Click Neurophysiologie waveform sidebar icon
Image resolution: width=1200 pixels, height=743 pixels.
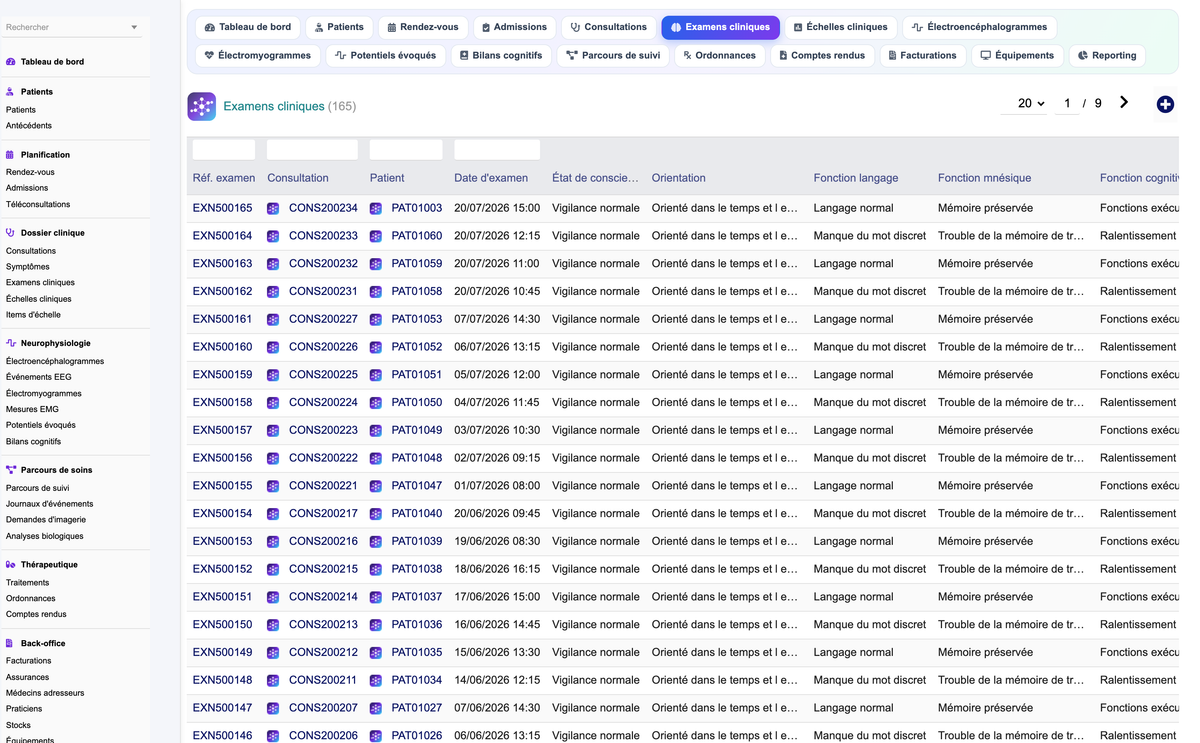tap(11, 343)
